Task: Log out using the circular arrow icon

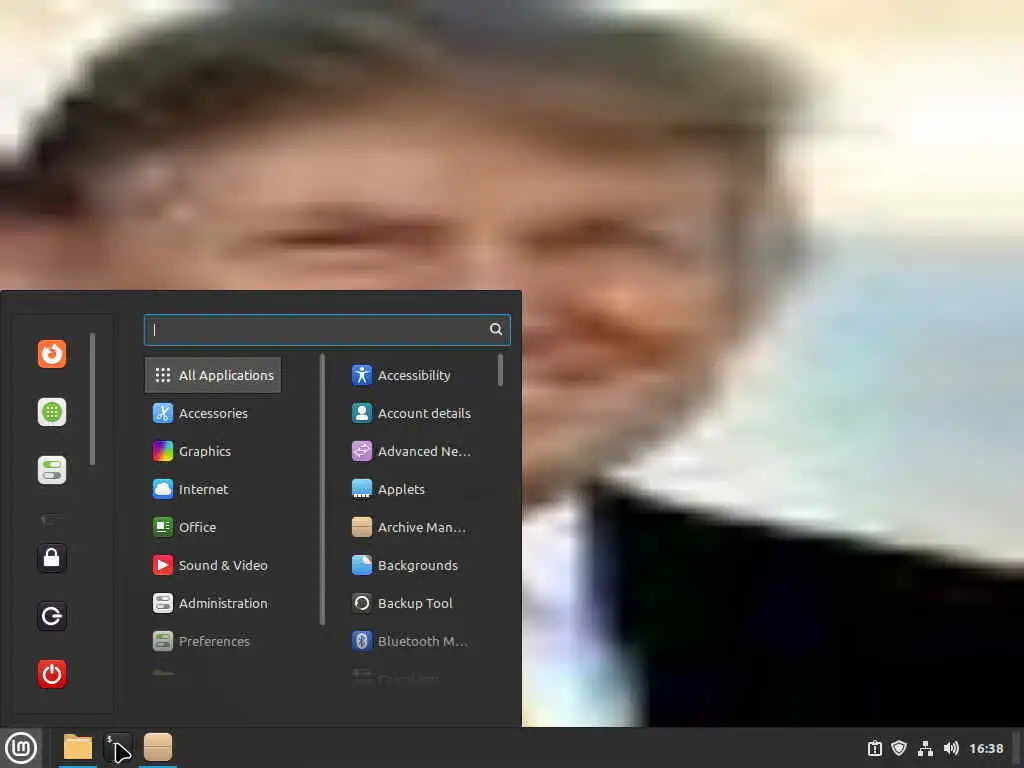Action: (52, 616)
